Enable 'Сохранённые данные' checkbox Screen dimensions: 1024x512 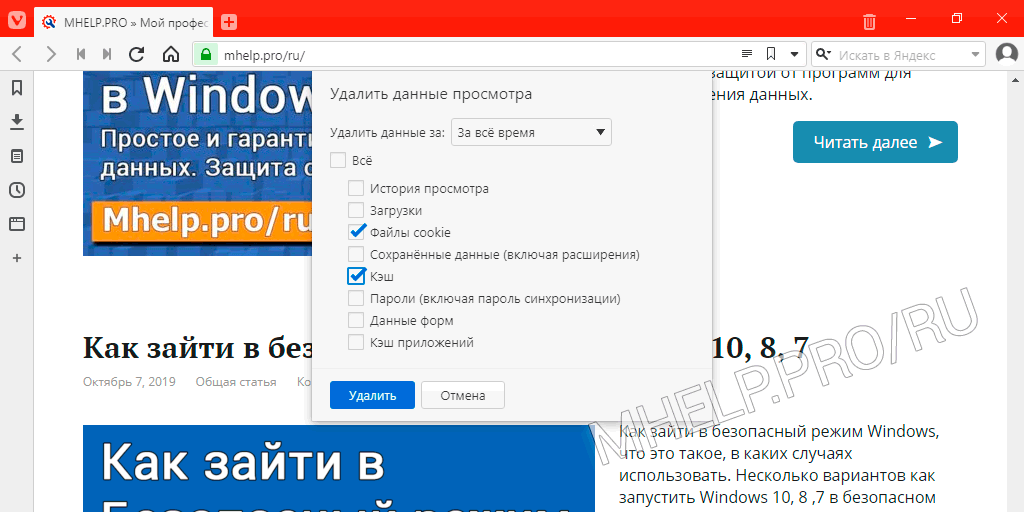pos(356,254)
